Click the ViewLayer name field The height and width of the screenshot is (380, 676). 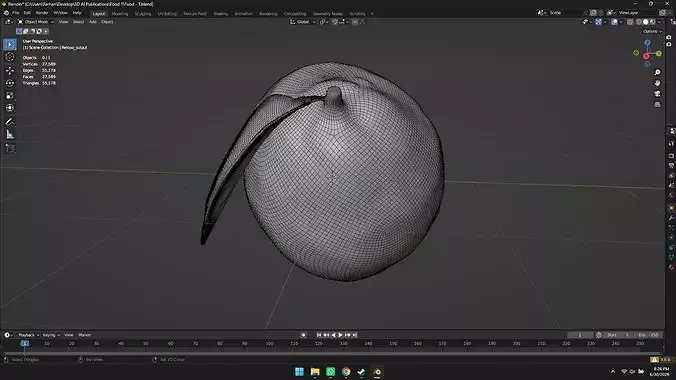pyautogui.click(x=637, y=13)
